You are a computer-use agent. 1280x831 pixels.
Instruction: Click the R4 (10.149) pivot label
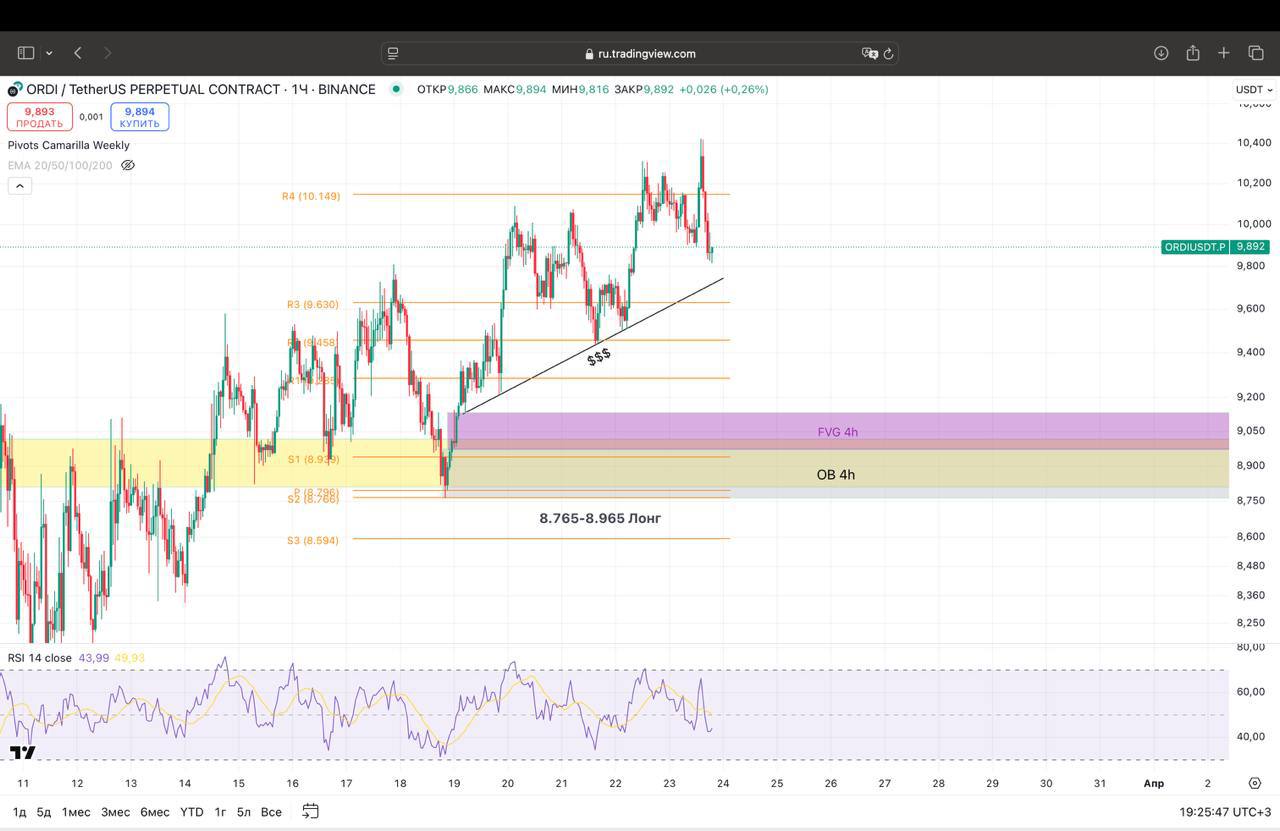(311, 196)
